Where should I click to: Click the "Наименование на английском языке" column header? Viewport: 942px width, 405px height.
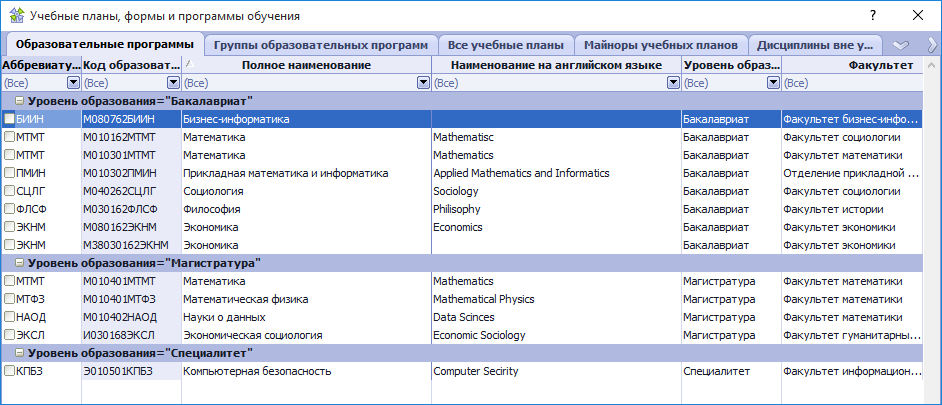pyautogui.click(x=556, y=65)
